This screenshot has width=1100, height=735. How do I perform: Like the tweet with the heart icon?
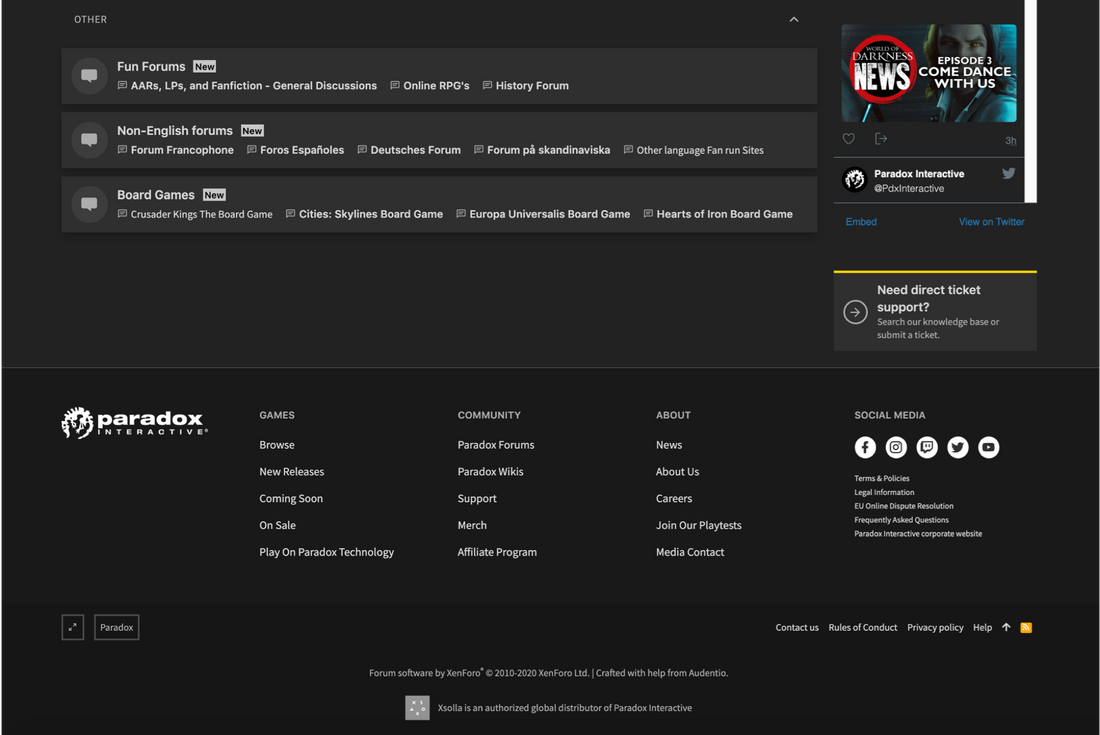coord(849,139)
